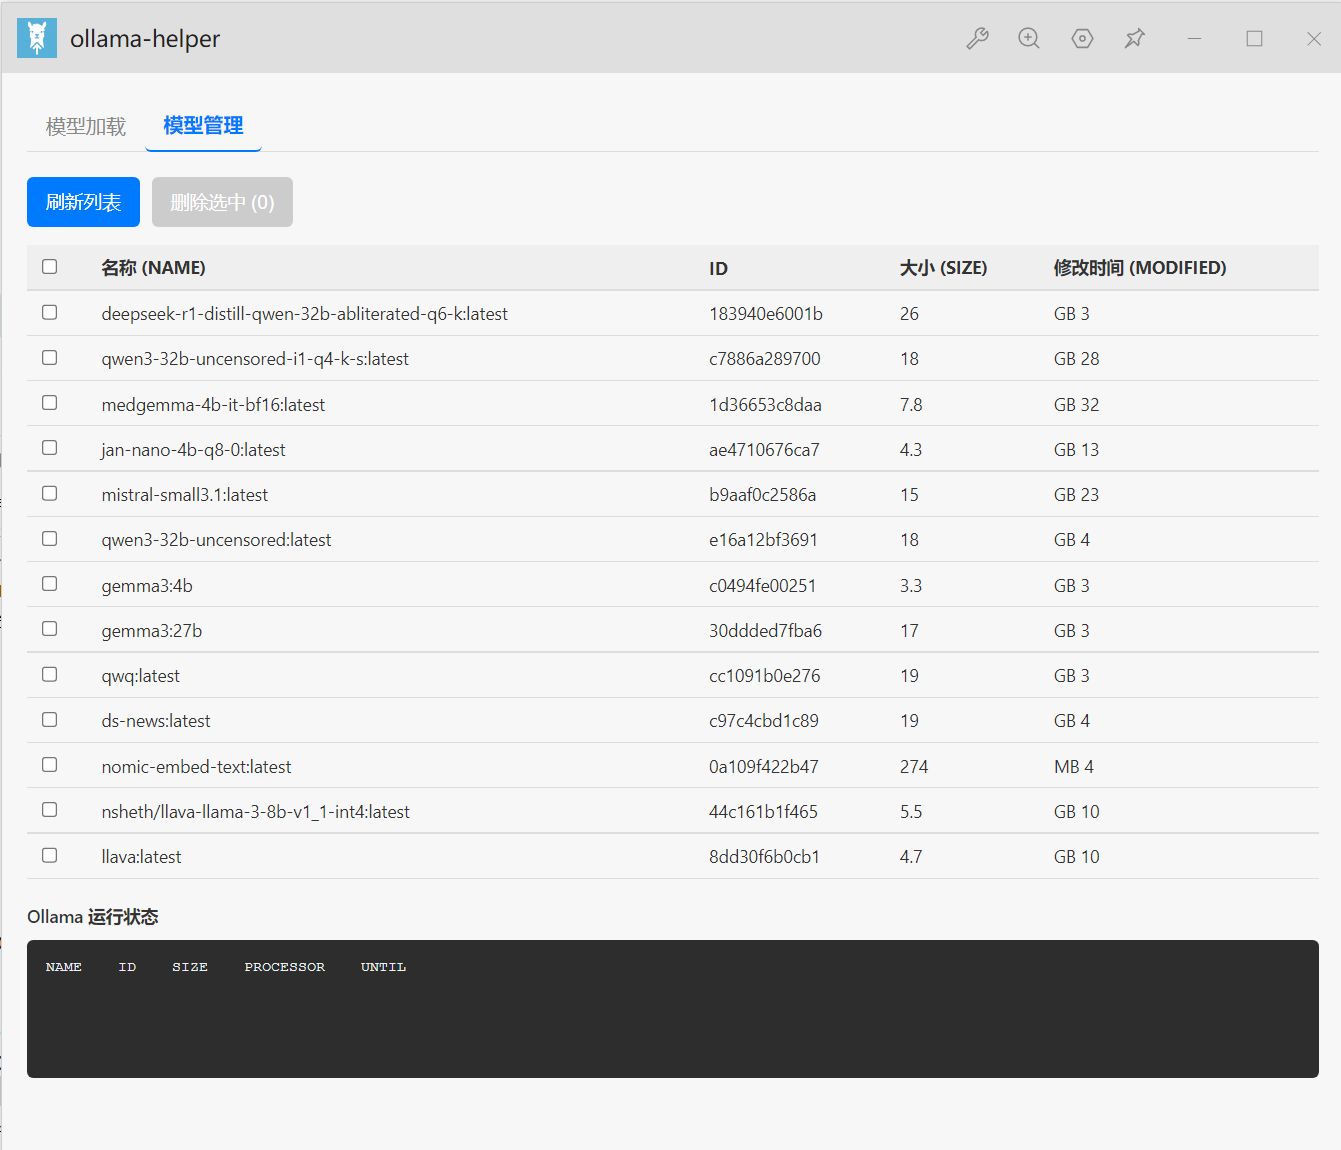
Task: Select model name qwq:latest
Action: click(x=140, y=676)
